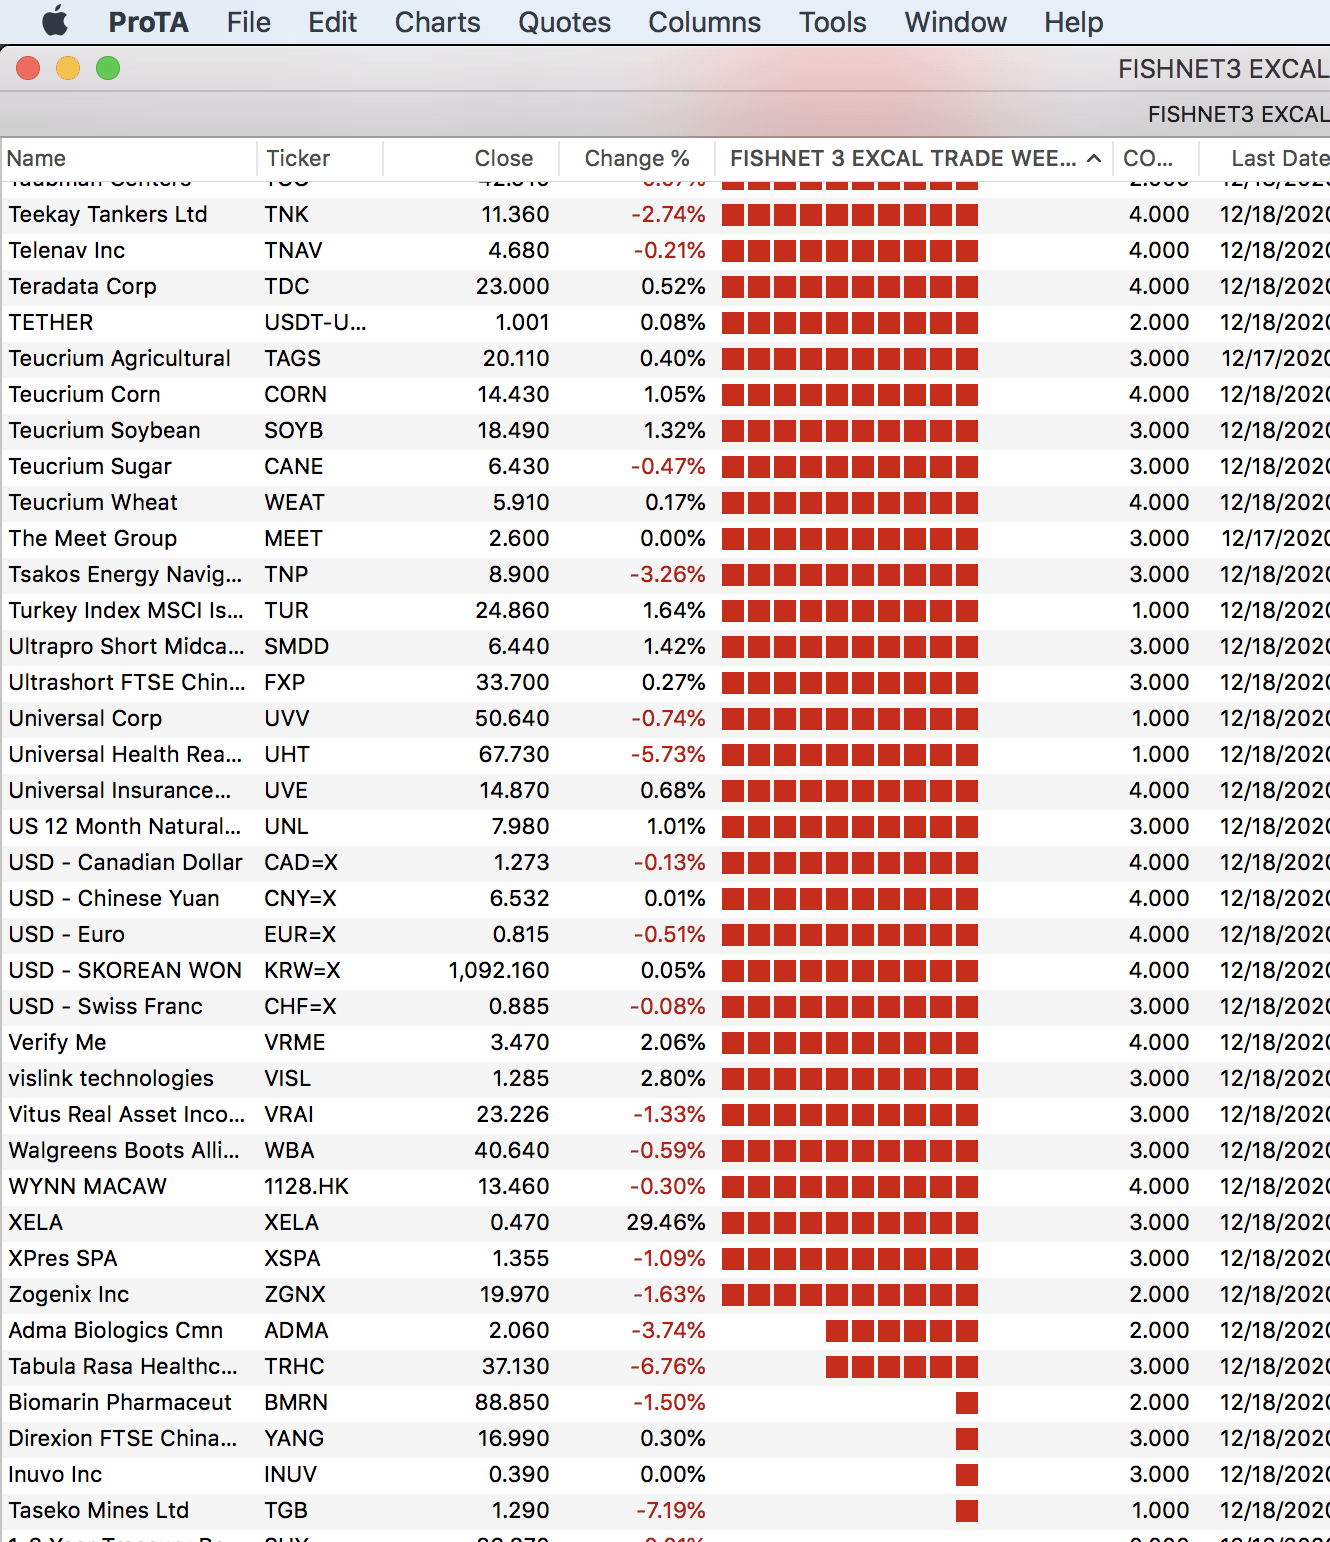Click the CNY=X ticker cell

pyautogui.click(x=300, y=898)
